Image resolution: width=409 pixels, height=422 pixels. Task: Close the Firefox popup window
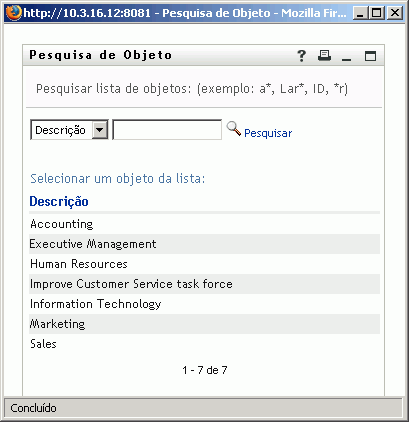tap(395, 13)
